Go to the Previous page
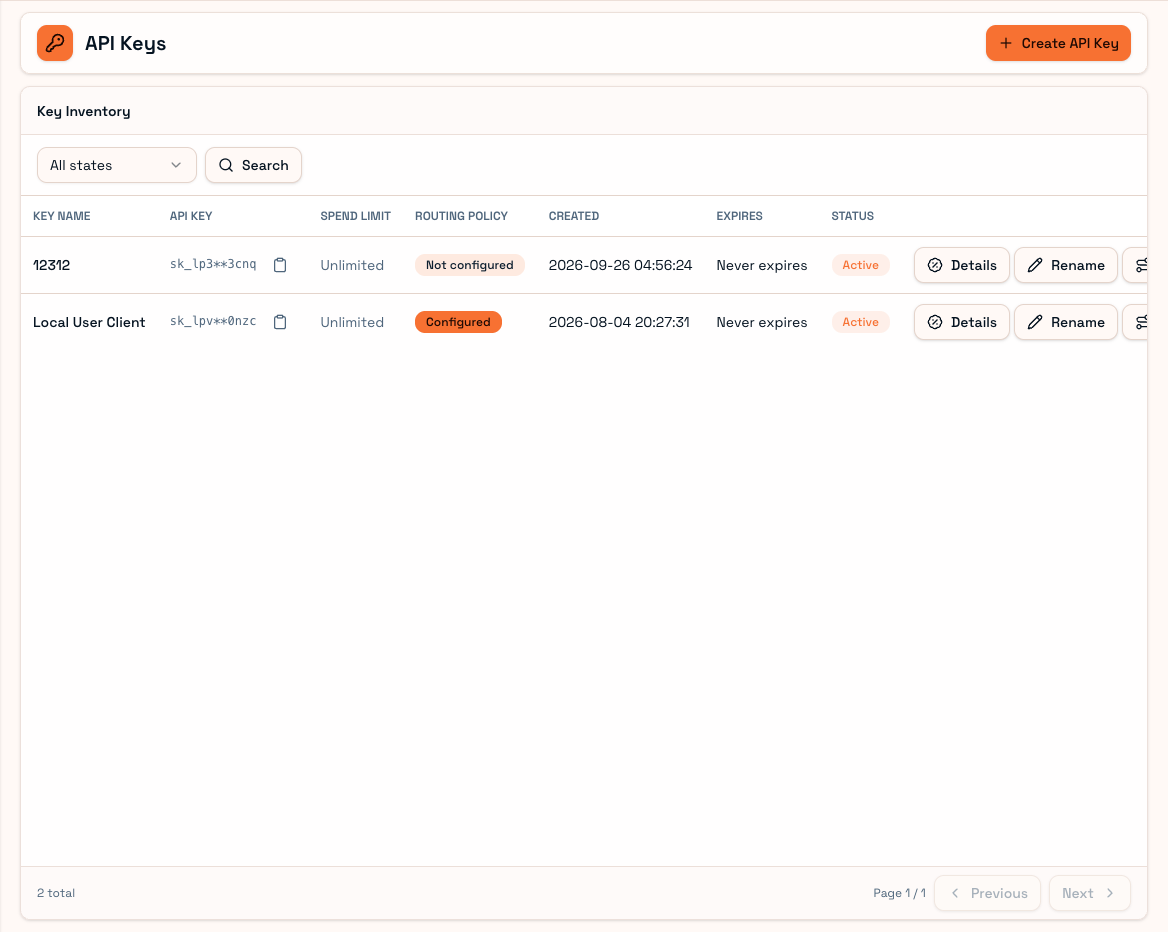1168x932 pixels. click(x=988, y=893)
